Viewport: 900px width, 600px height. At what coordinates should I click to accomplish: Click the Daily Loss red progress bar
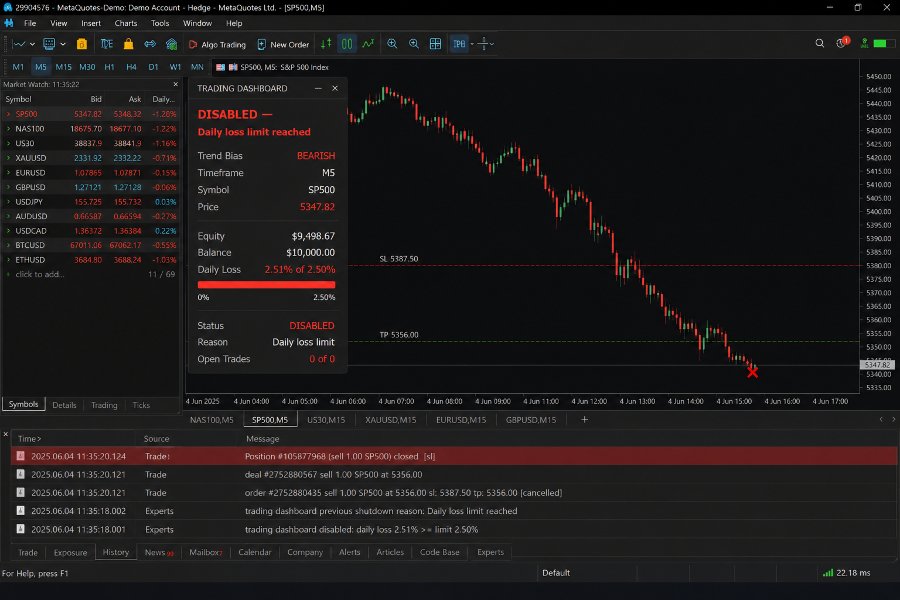click(x=266, y=284)
